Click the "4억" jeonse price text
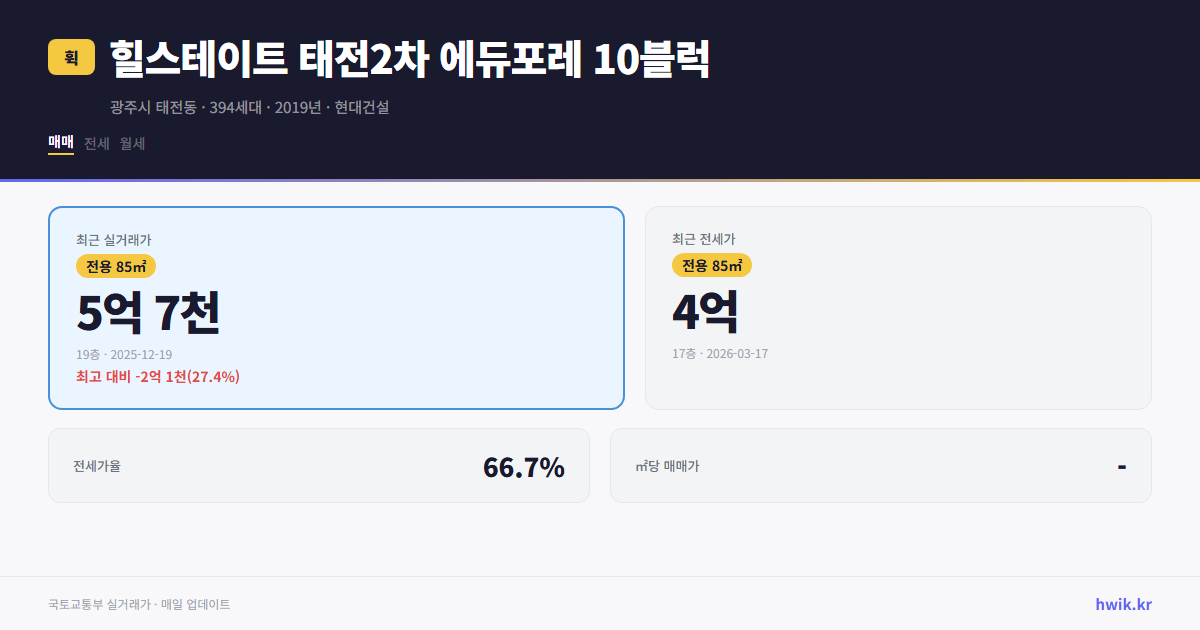Screen dimensions: 1200x630 pyautogui.click(x=705, y=311)
